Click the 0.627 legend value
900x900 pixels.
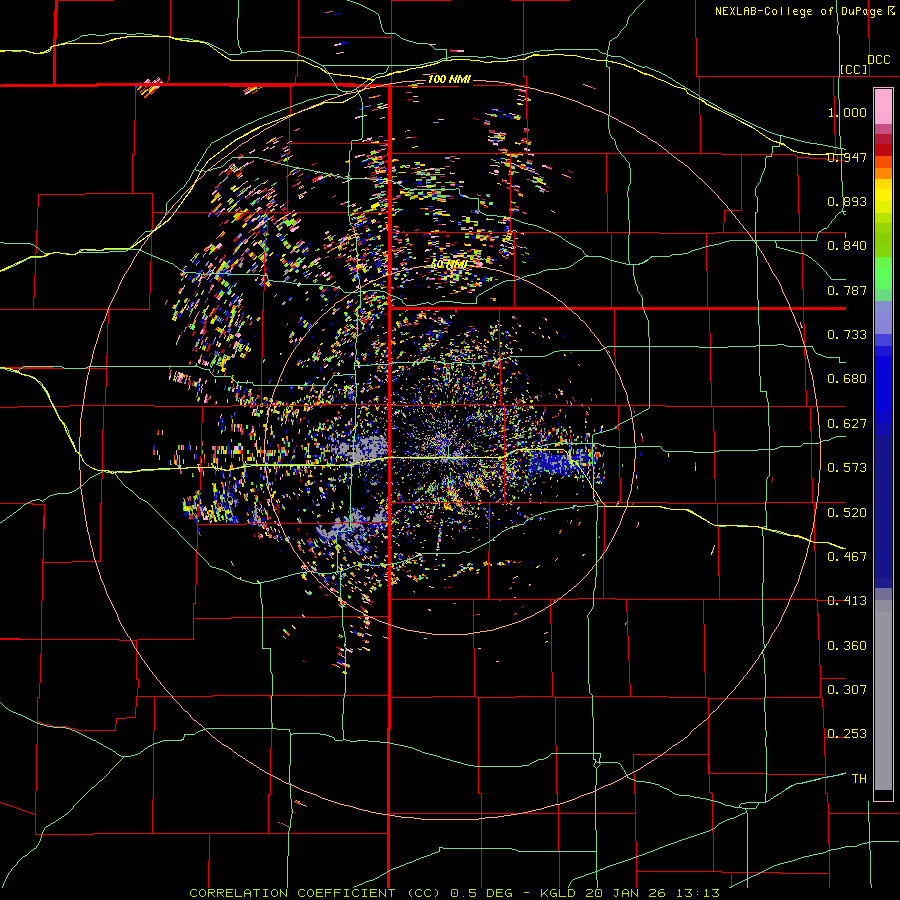pos(847,424)
